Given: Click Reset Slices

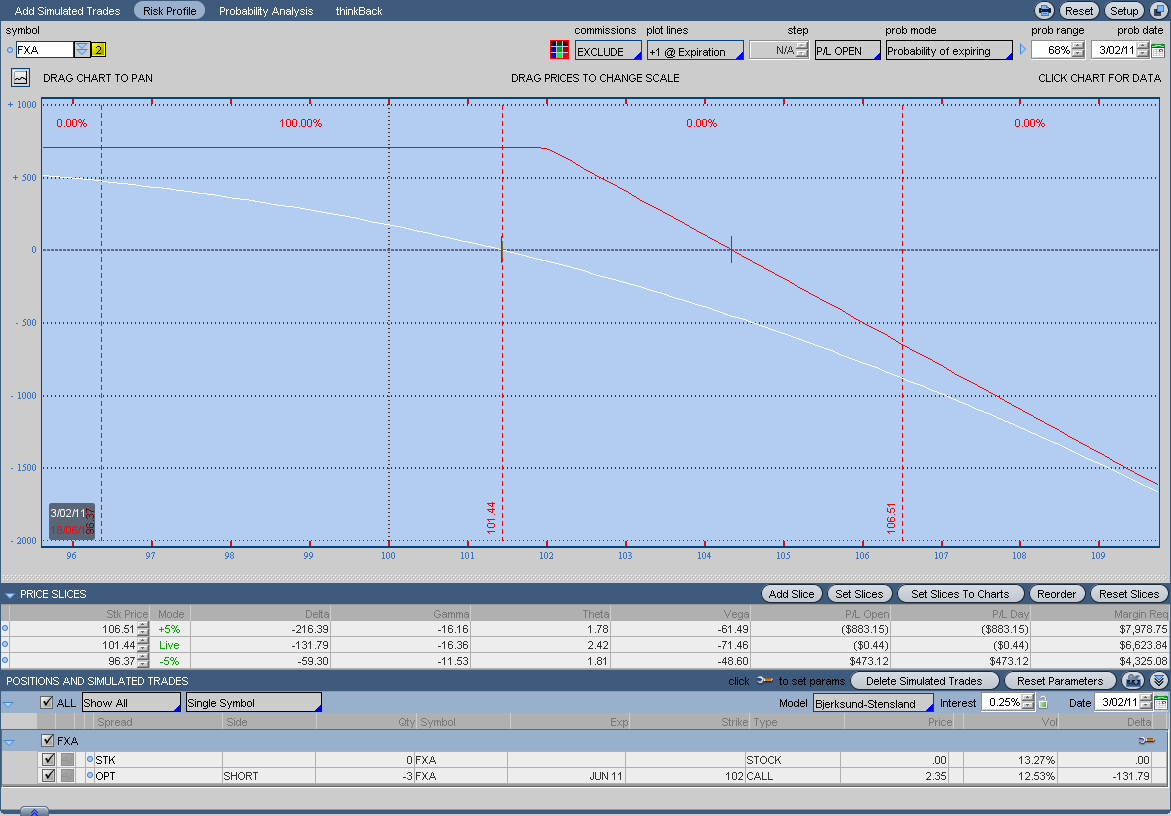Looking at the screenshot, I should tap(1129, 594).
